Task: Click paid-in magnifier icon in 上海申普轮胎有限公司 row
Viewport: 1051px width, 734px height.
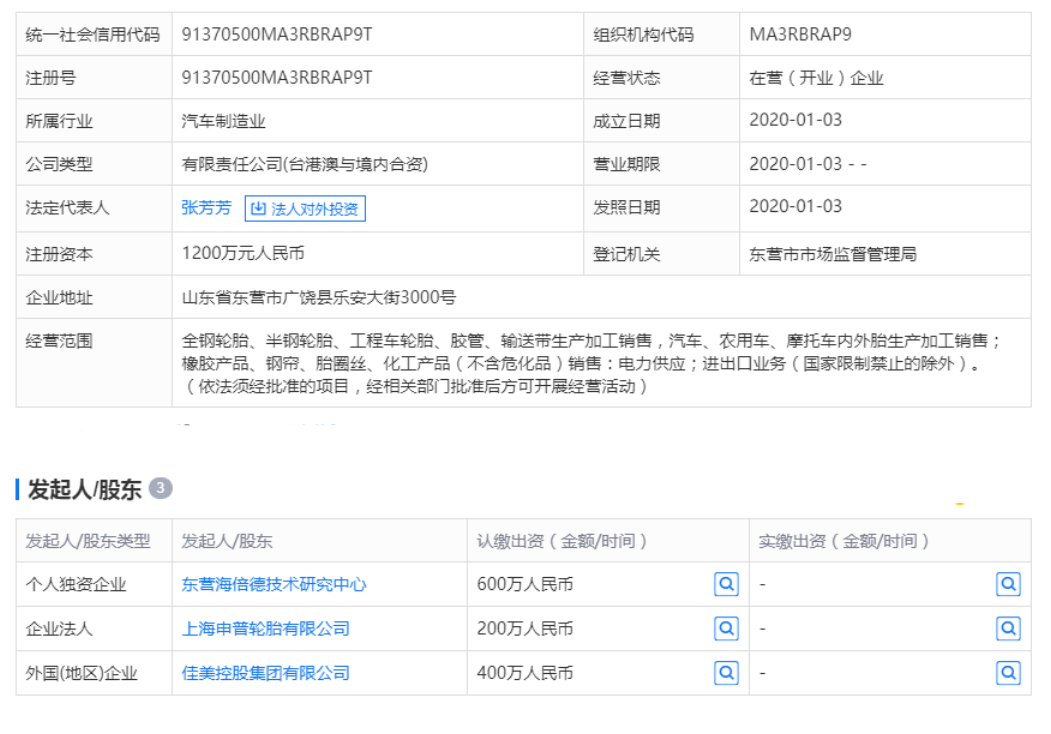Action: [1008, 629]
